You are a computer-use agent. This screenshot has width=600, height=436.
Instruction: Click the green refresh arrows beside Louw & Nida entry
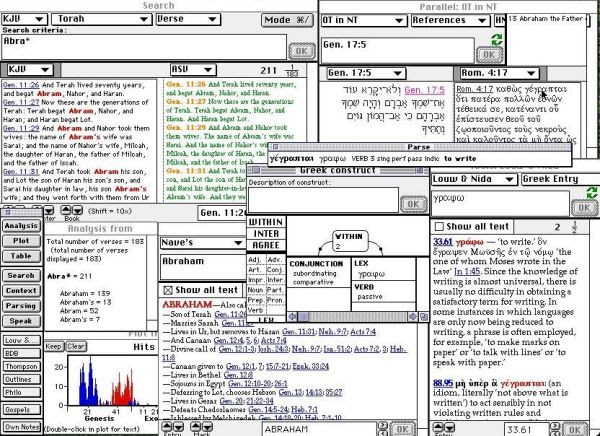[x=592, y=193]
